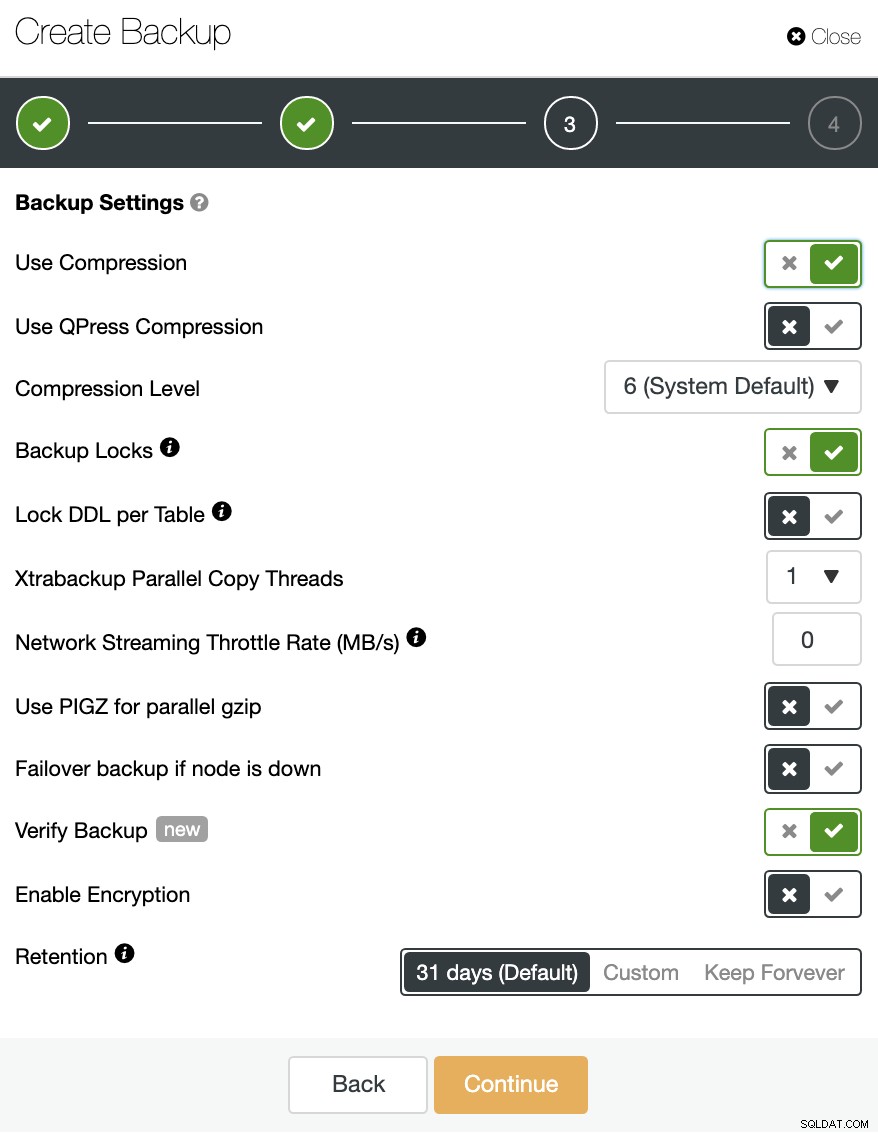Click the Continue button
Screen dimensions: 878x1134
511,1084
